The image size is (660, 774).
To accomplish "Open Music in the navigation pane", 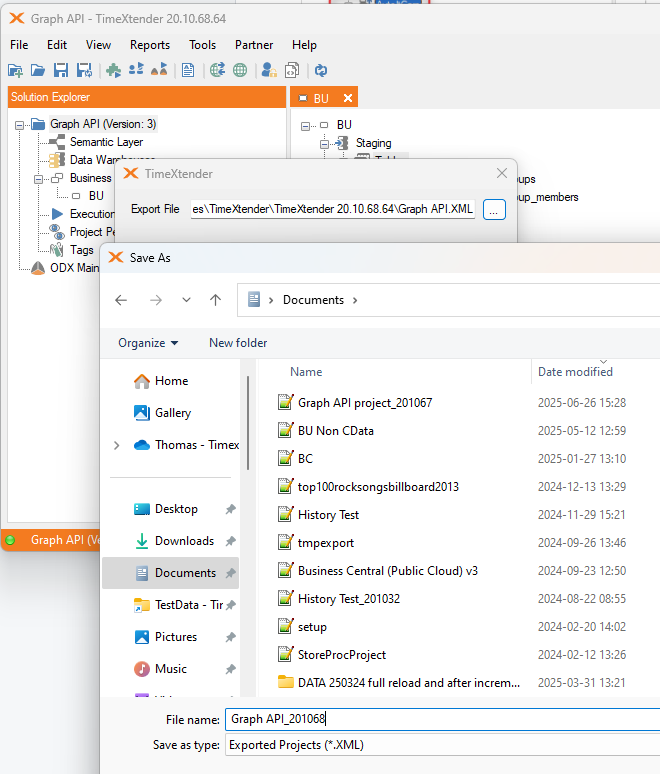I will [x=170, y=669].
